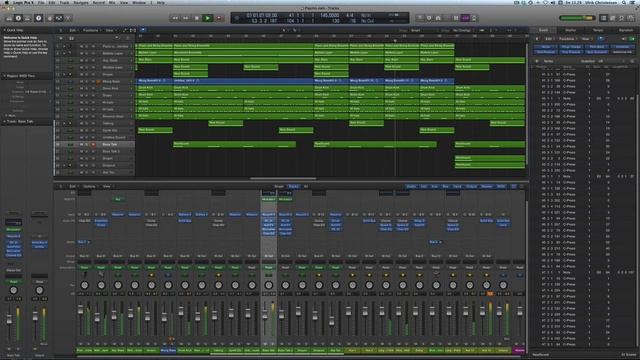Expand the first track's folder disclosure triangle

tap(64, 46)
